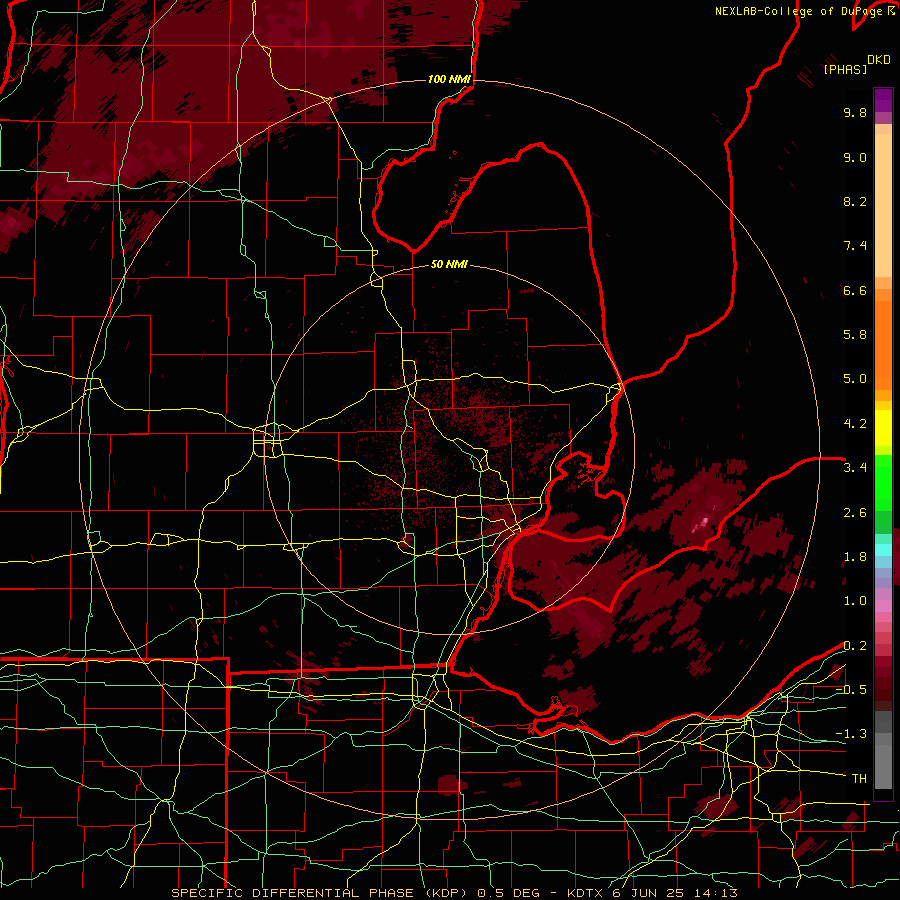Click the 1.0 legend value
900x900 pixels.
click(x=855, y=601)
